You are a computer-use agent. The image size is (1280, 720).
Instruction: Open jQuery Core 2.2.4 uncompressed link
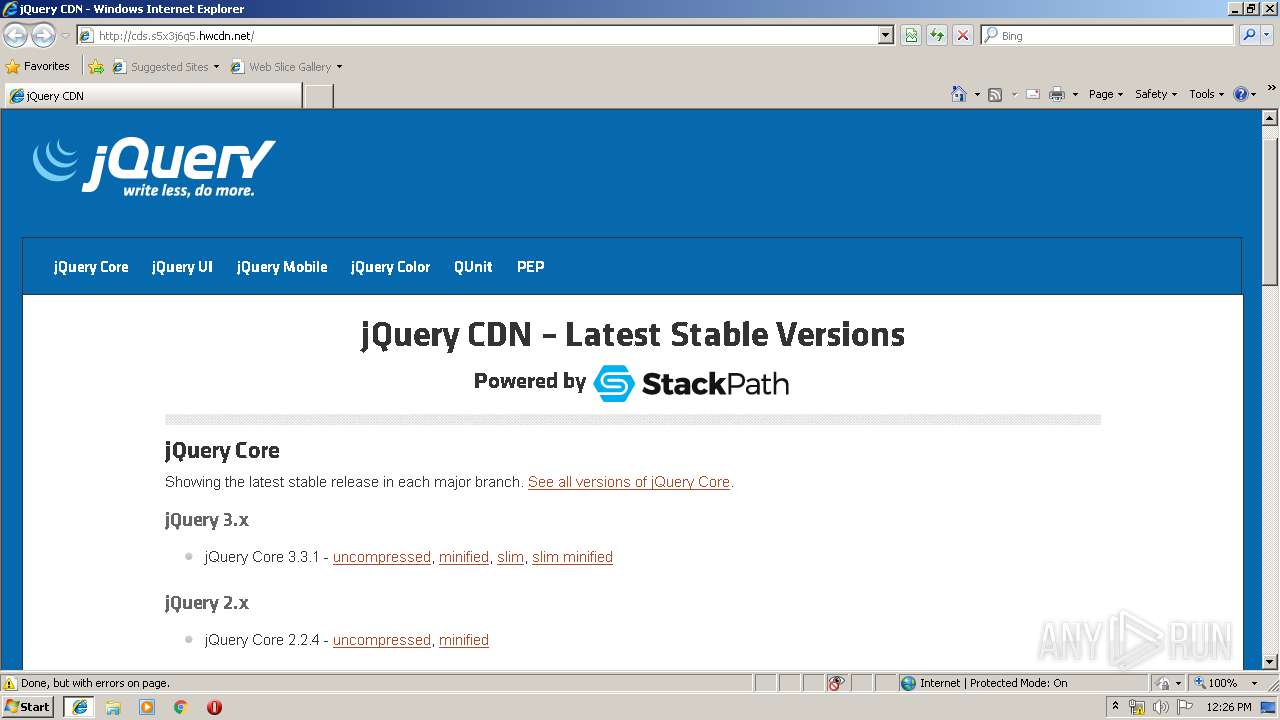click(x=382, y=640)
